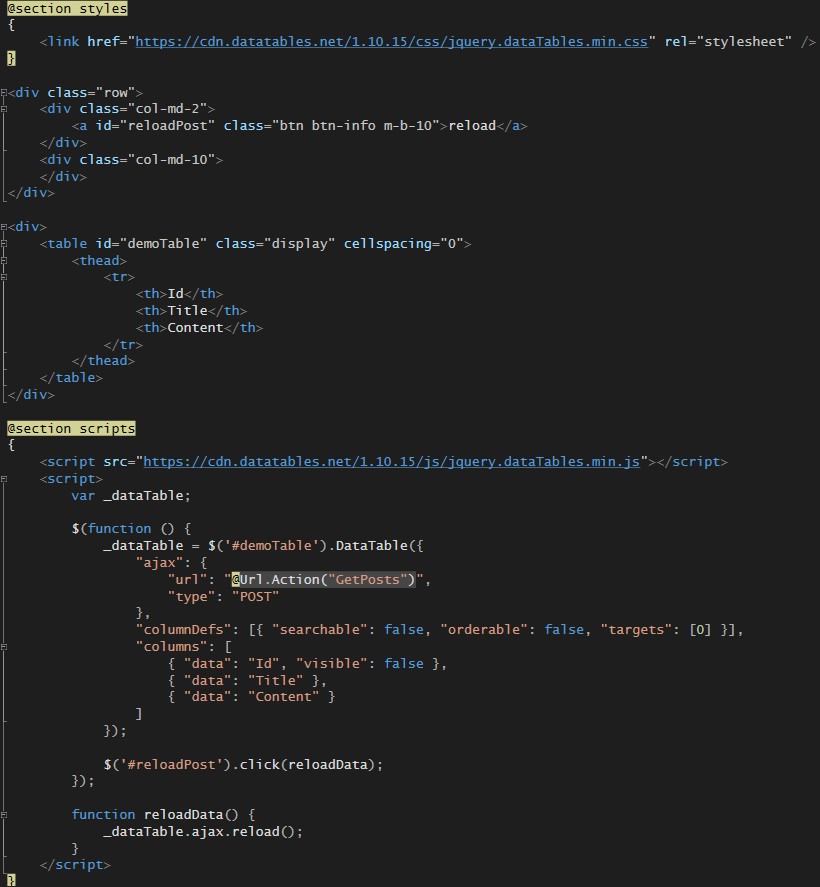This screenshot has width=820, height=887.
Task: Select the highlighted @section styles text
Action: pyautogui.click(x=67, y=8)
